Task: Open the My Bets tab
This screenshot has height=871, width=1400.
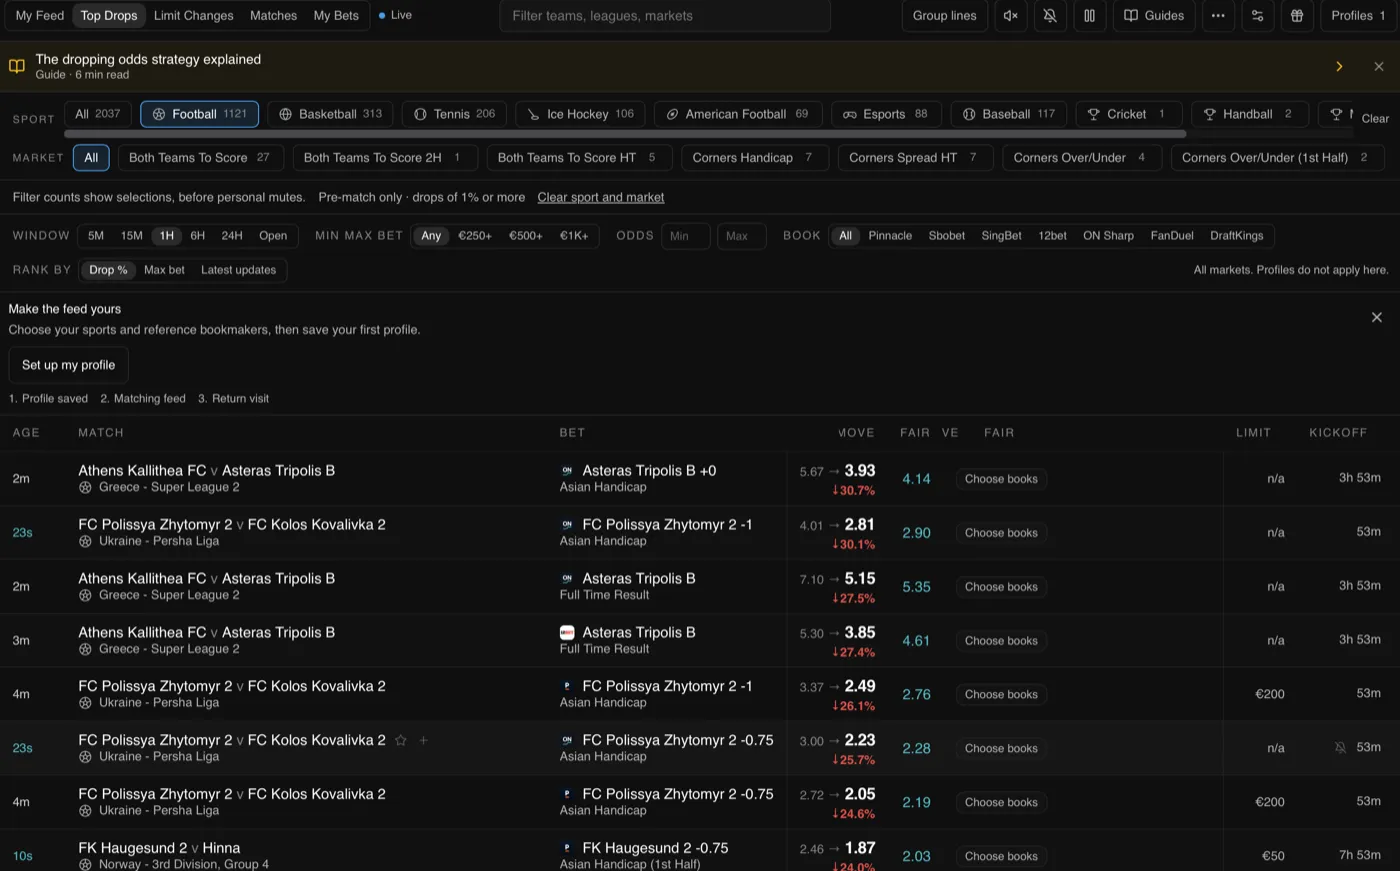Action: pos(336,16)
